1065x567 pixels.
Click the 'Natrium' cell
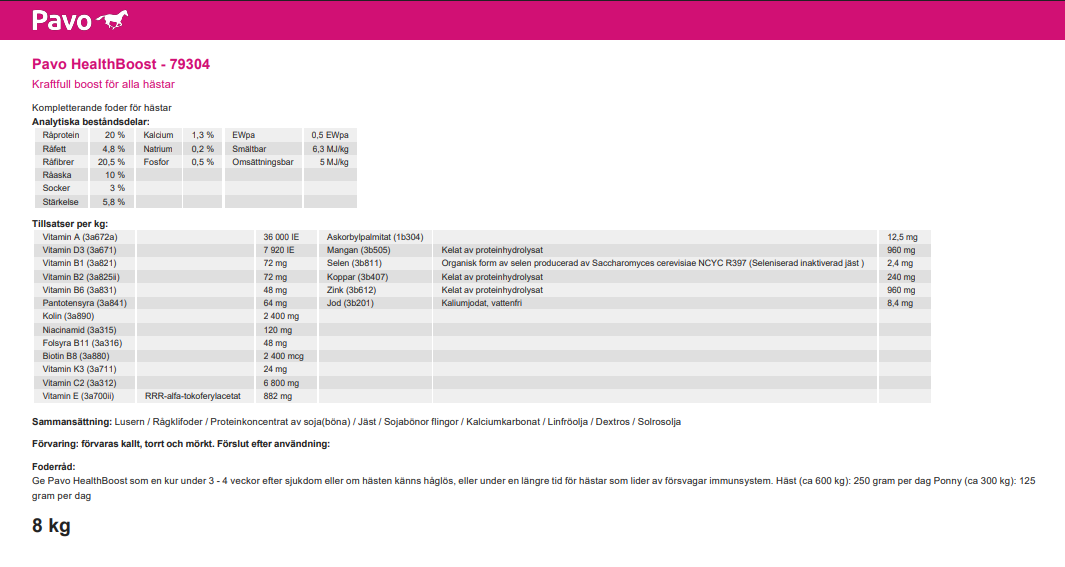[158, 149]
